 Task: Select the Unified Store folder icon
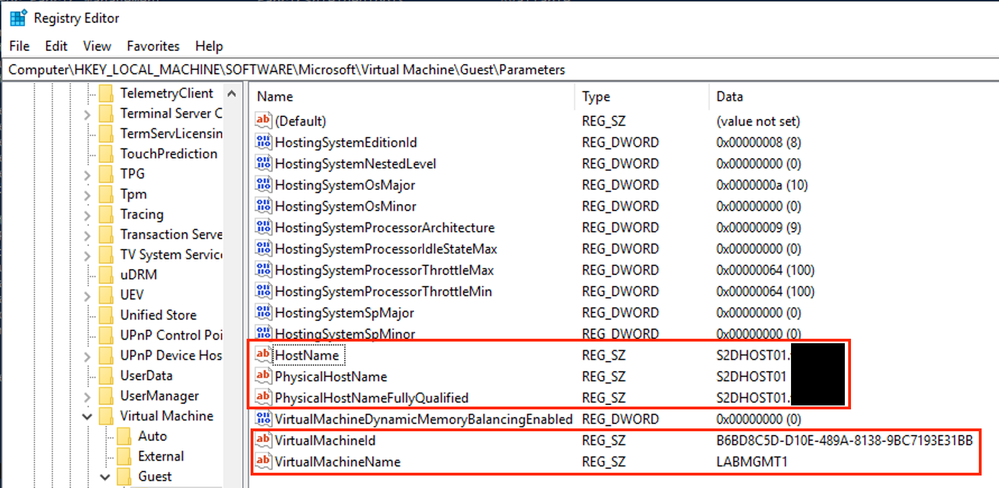[106, 315]
